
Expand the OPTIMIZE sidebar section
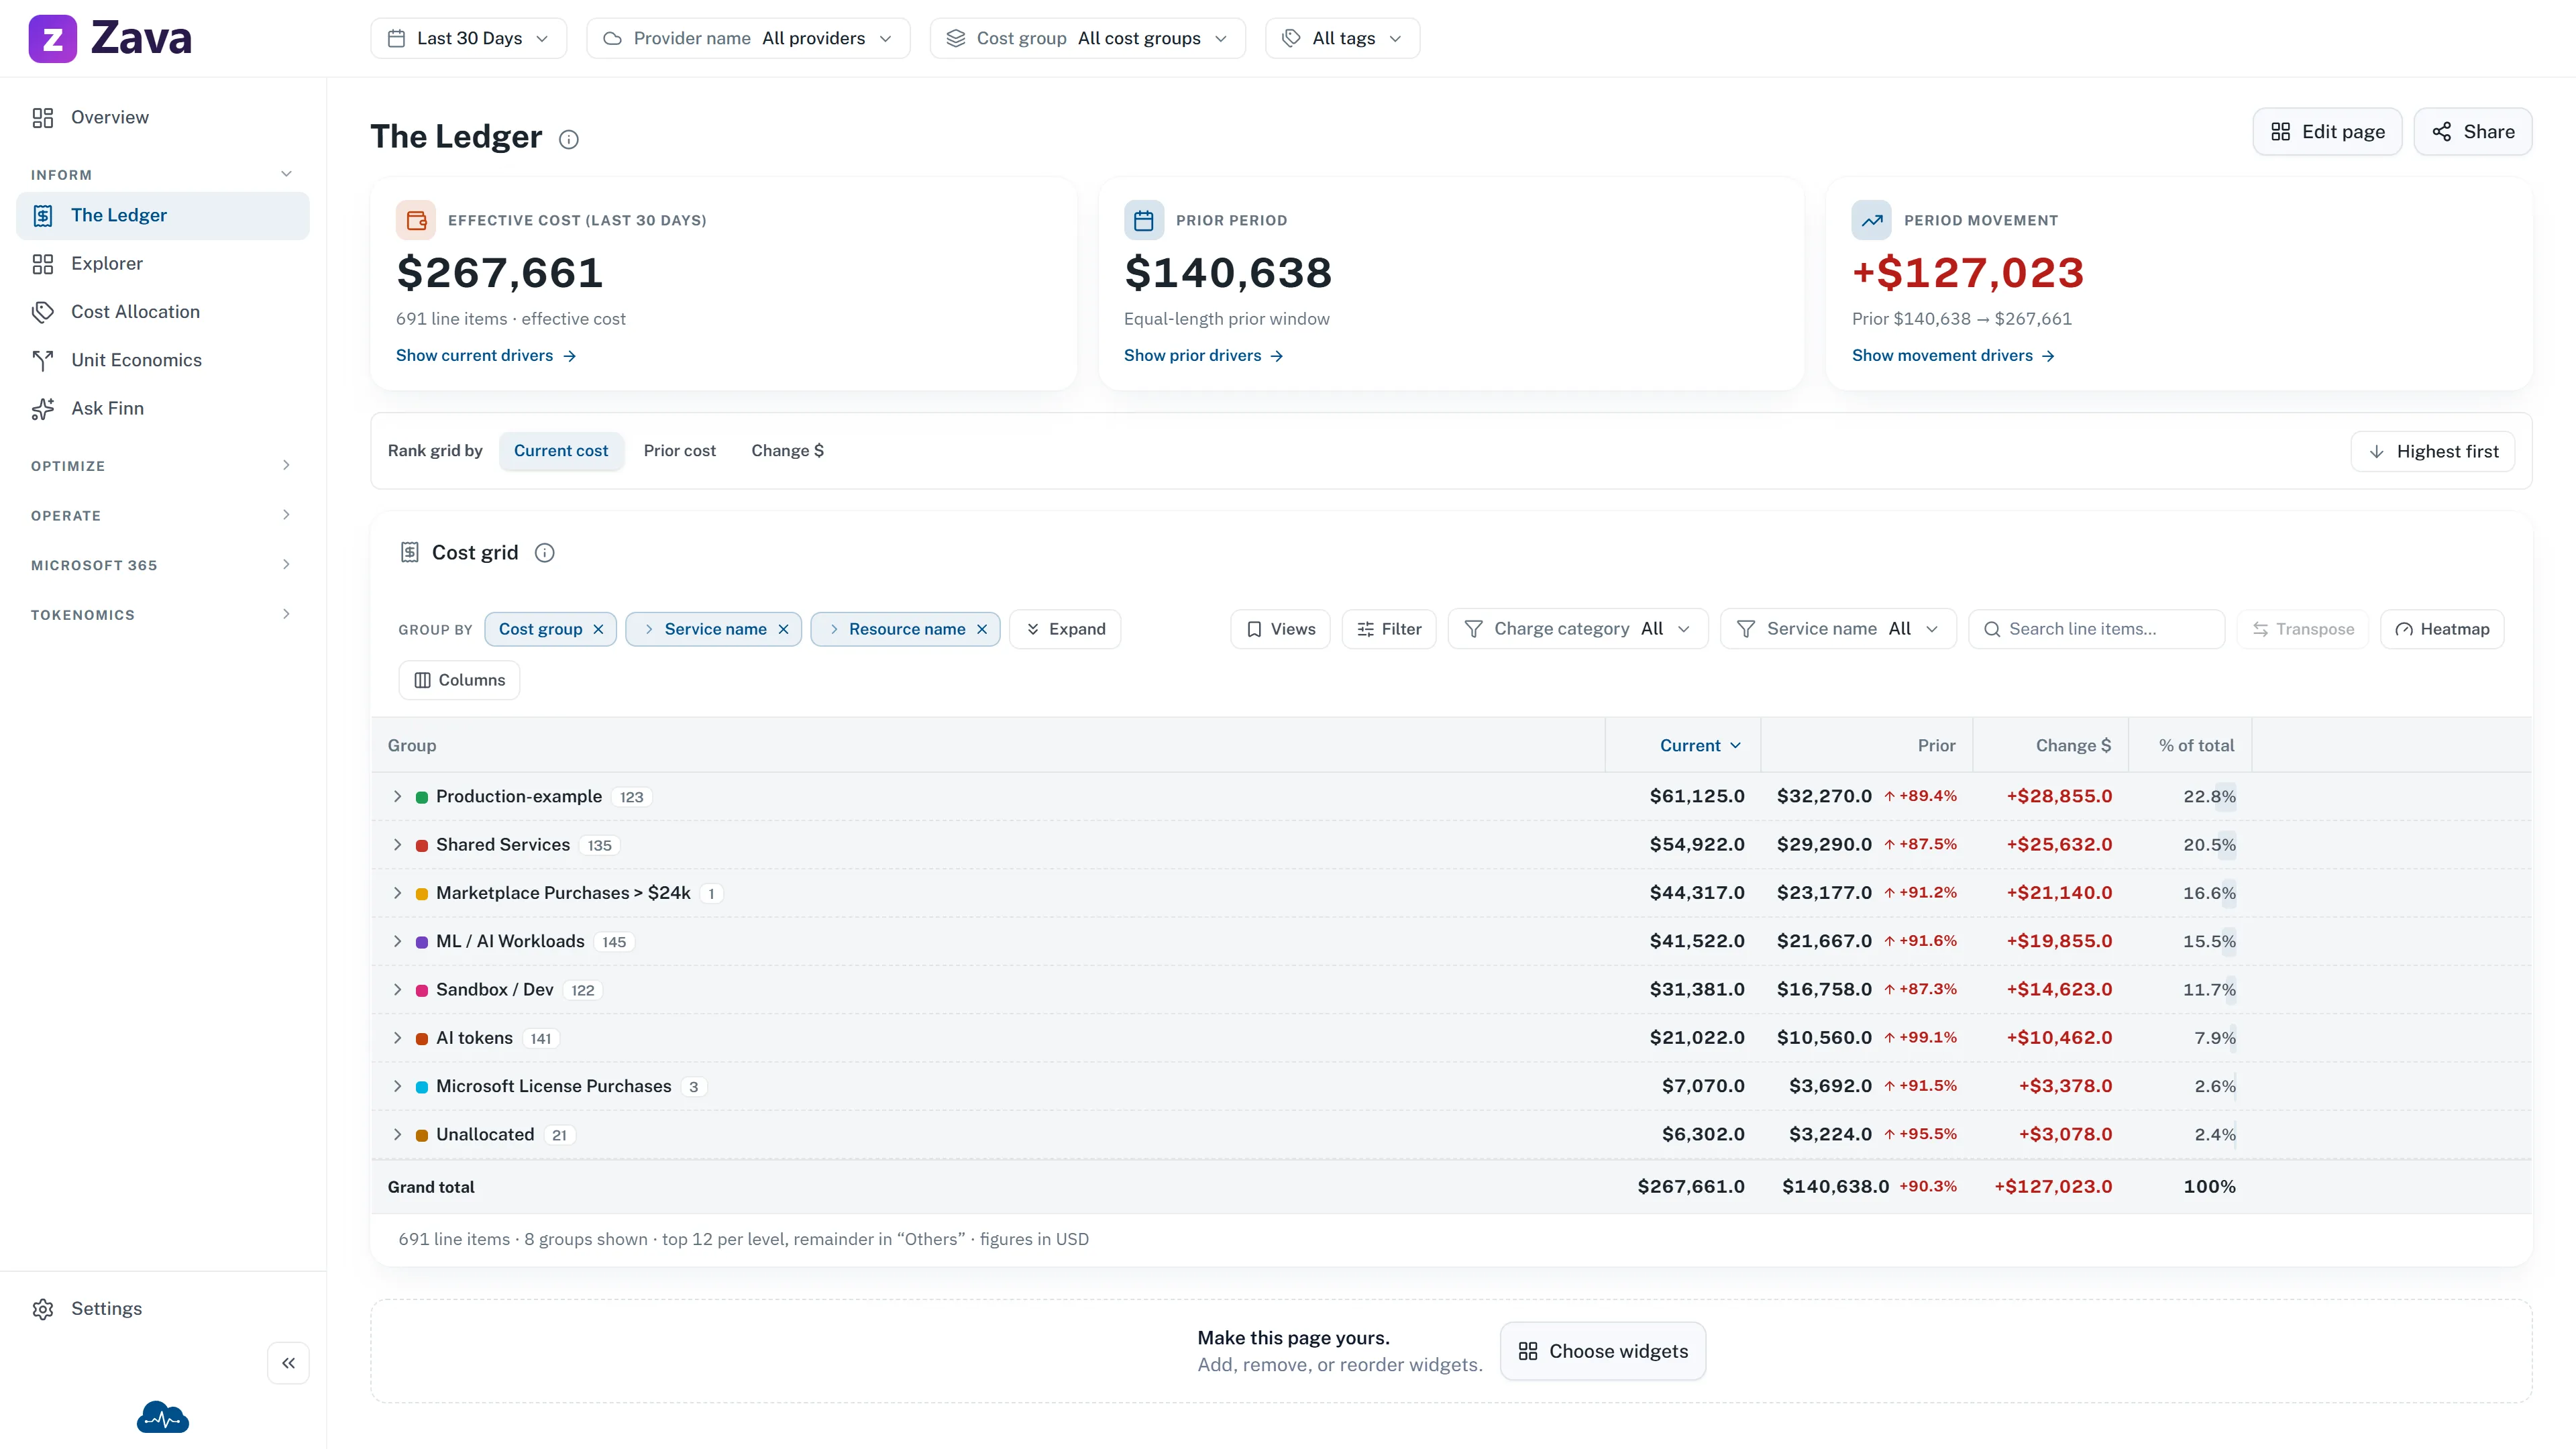coord(163,466)
